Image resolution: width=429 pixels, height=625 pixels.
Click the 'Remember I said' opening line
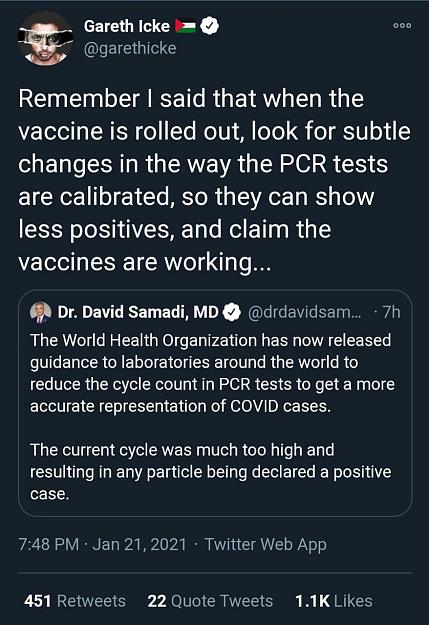point(191,99)
